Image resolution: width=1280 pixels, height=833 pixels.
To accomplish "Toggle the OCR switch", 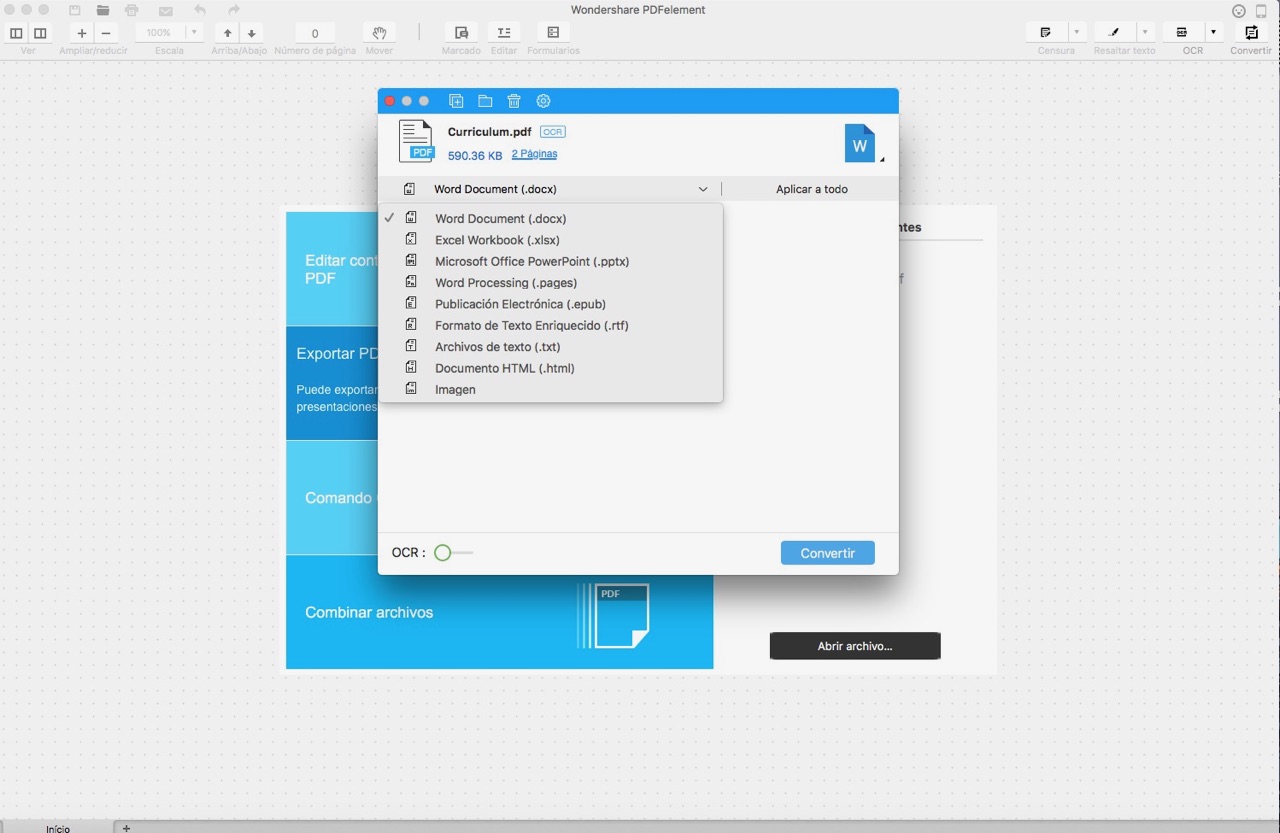I will click(453, 553).
